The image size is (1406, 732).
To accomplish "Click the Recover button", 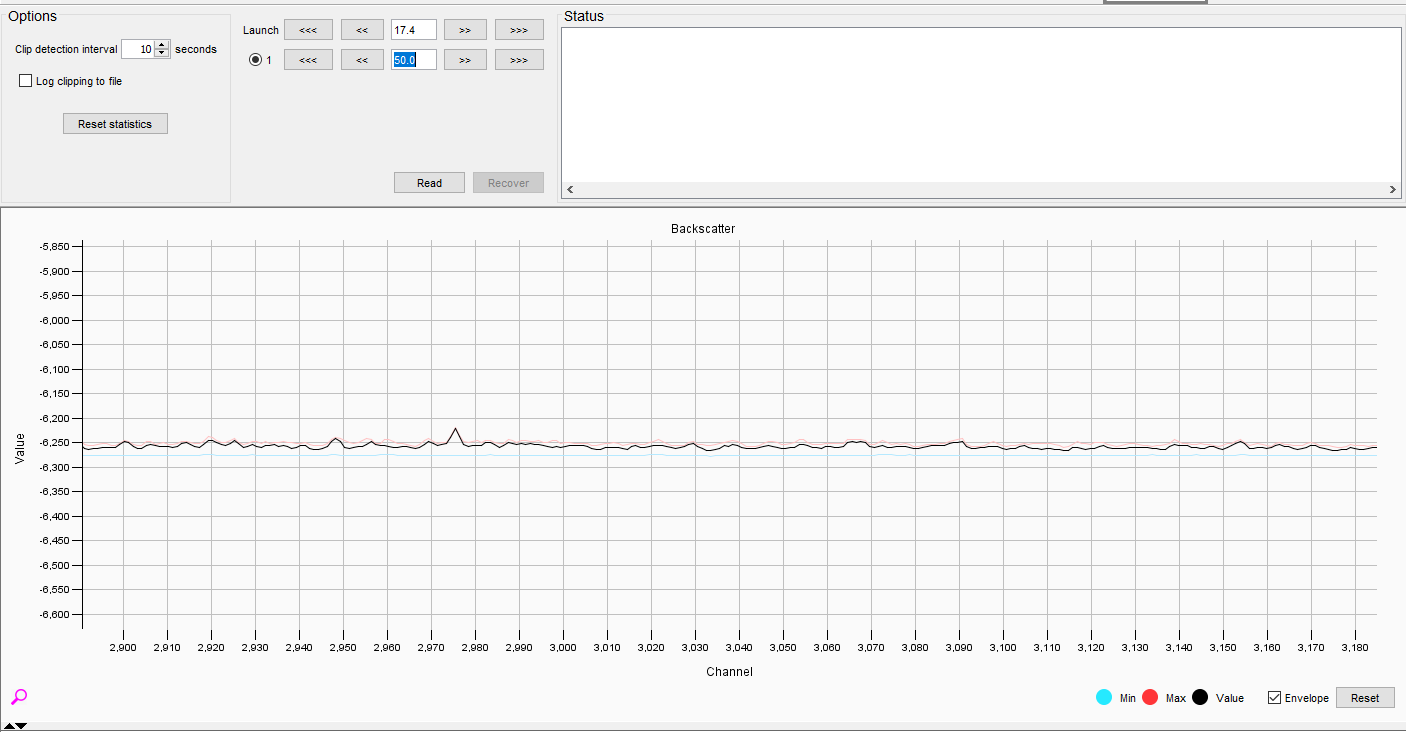I will pyautogui.click(x=508, y=182).
